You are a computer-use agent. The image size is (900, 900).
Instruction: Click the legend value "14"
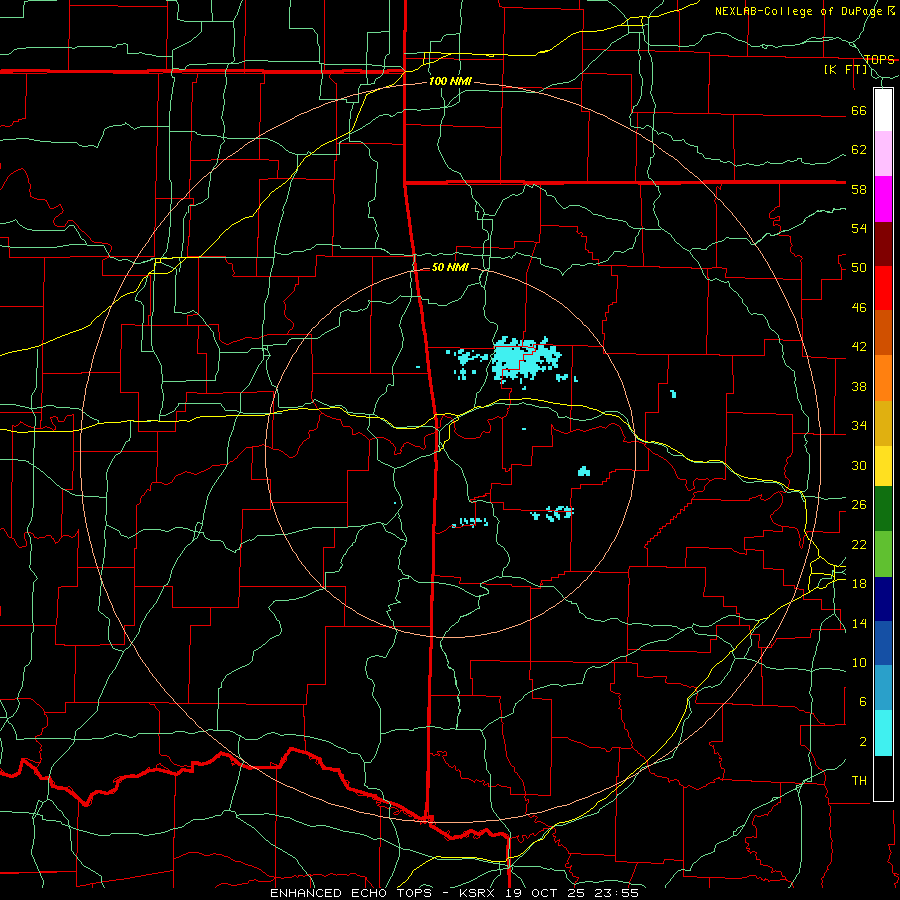tap(859, 623)
